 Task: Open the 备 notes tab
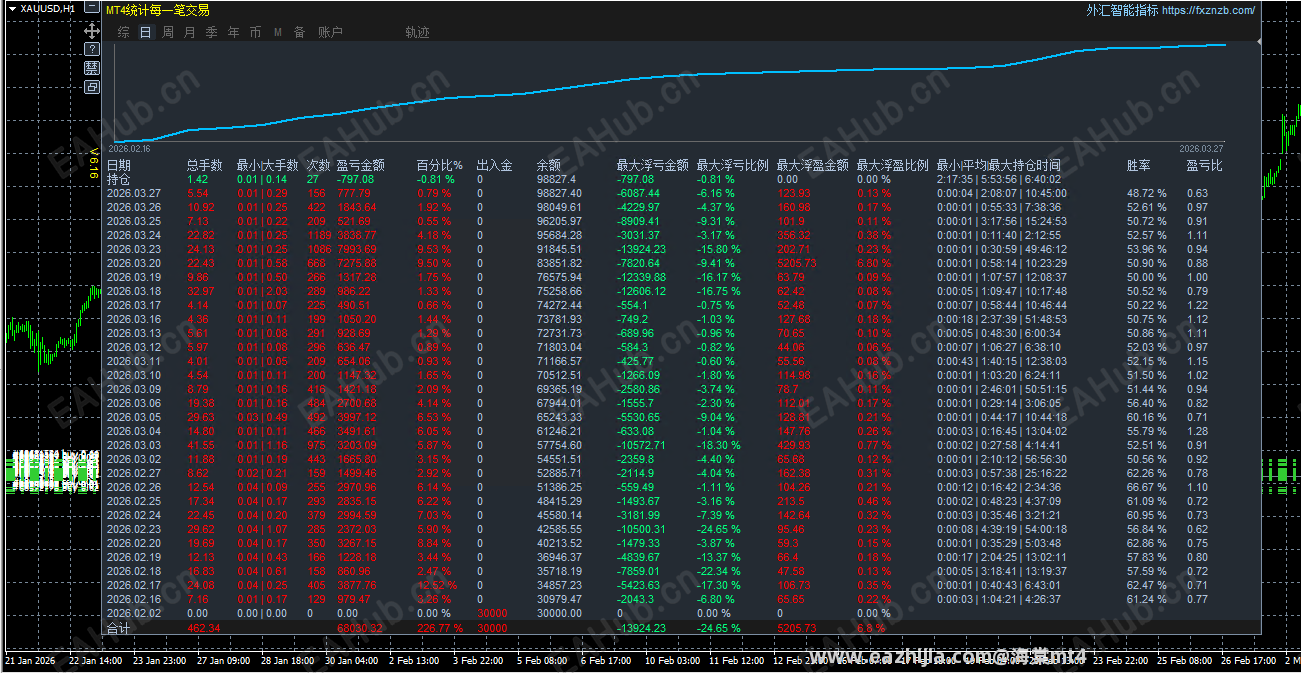(299, 32)
